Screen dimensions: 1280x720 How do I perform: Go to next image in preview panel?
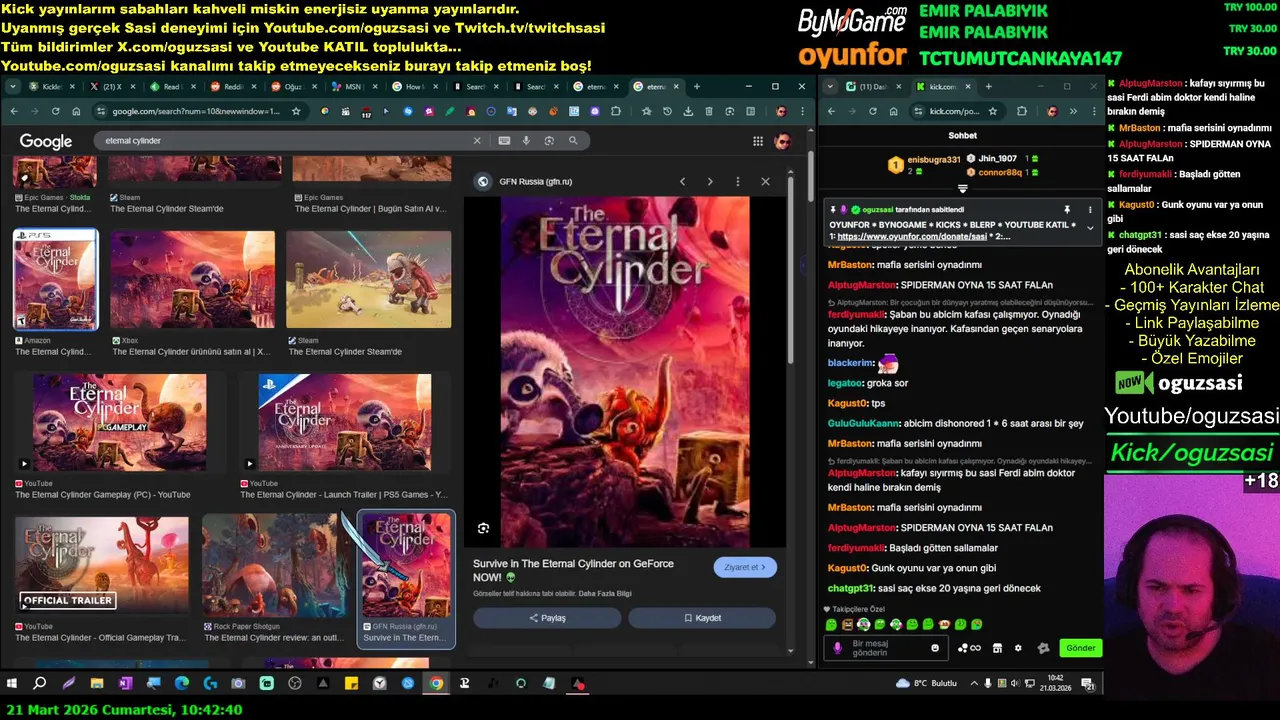[710, 181]
